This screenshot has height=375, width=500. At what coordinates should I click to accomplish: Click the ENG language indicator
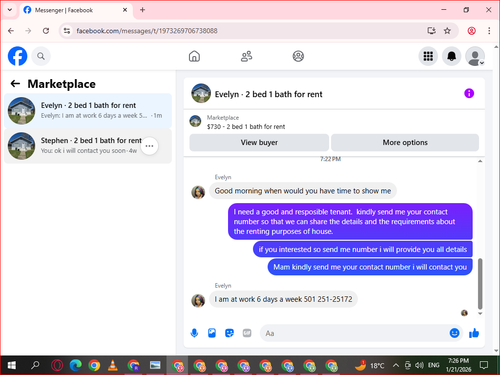[x=433, y=365]
